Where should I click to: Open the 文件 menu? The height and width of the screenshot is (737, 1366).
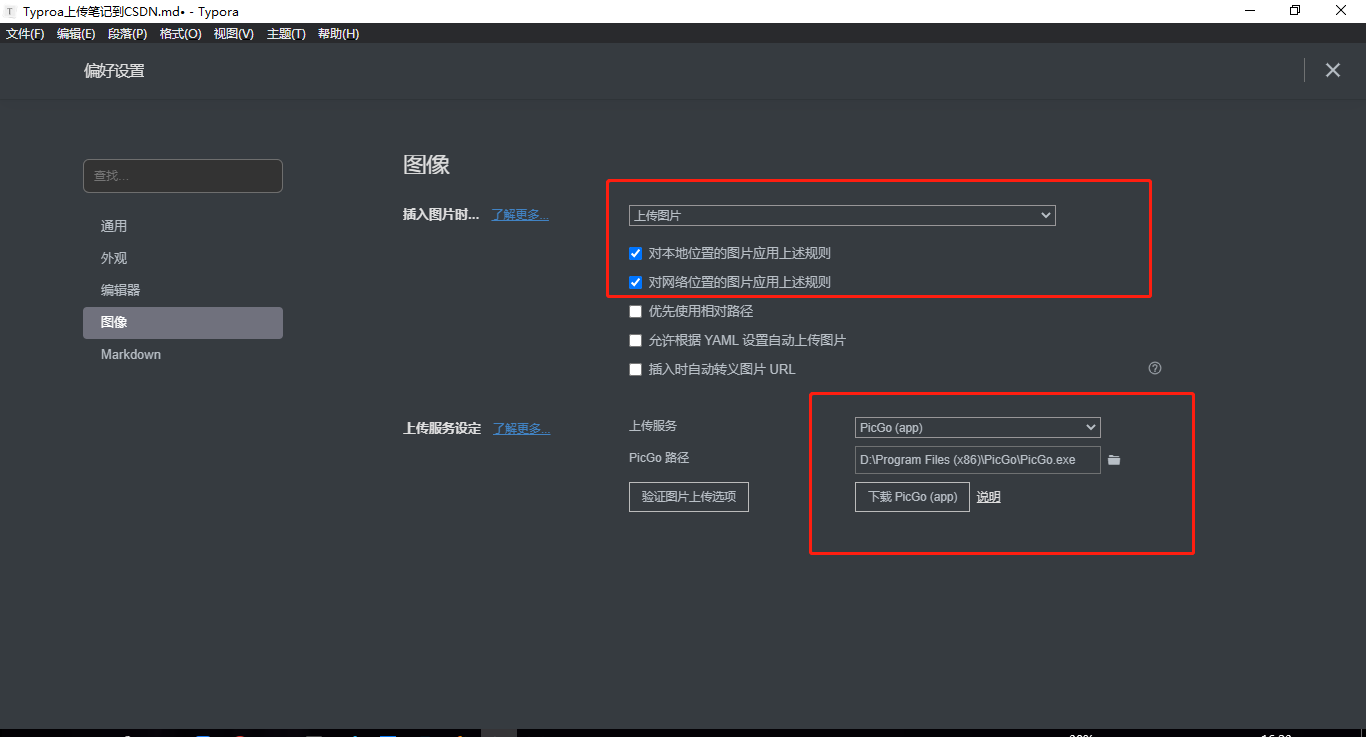click(25, 33)
